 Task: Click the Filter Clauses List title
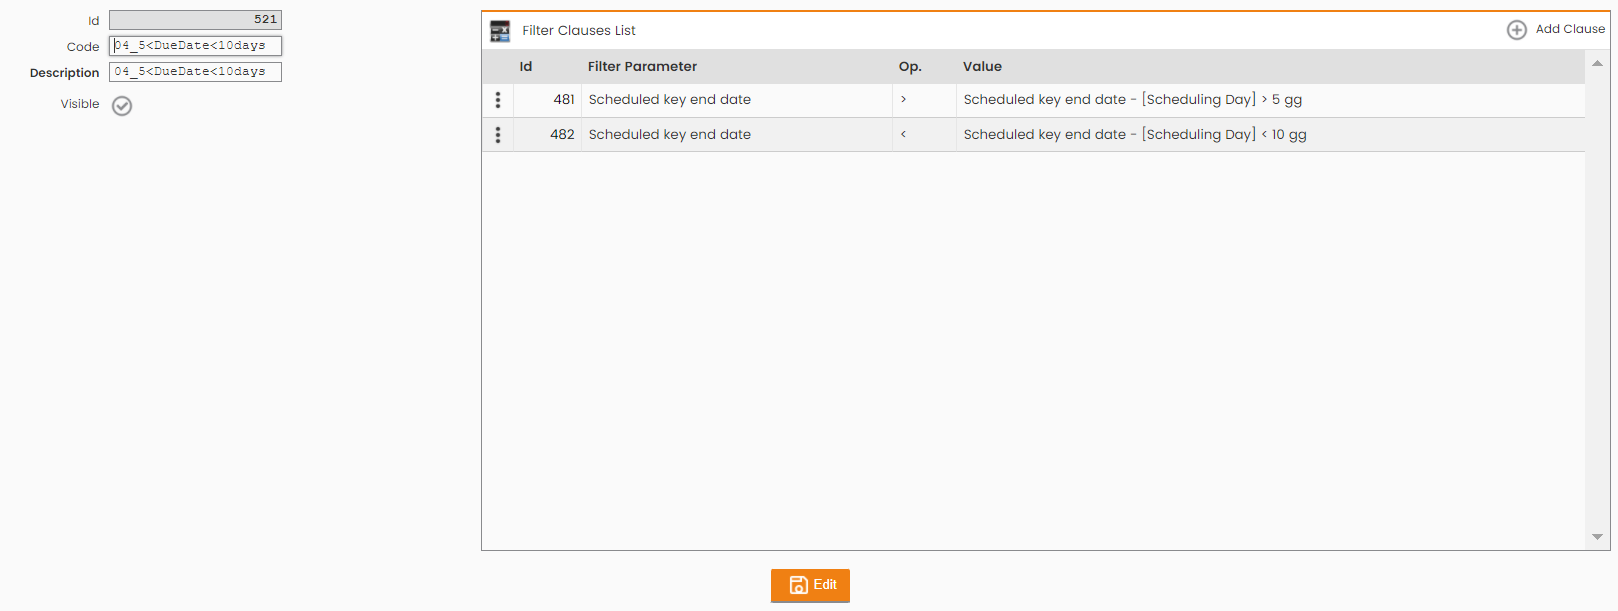[579, 31]
